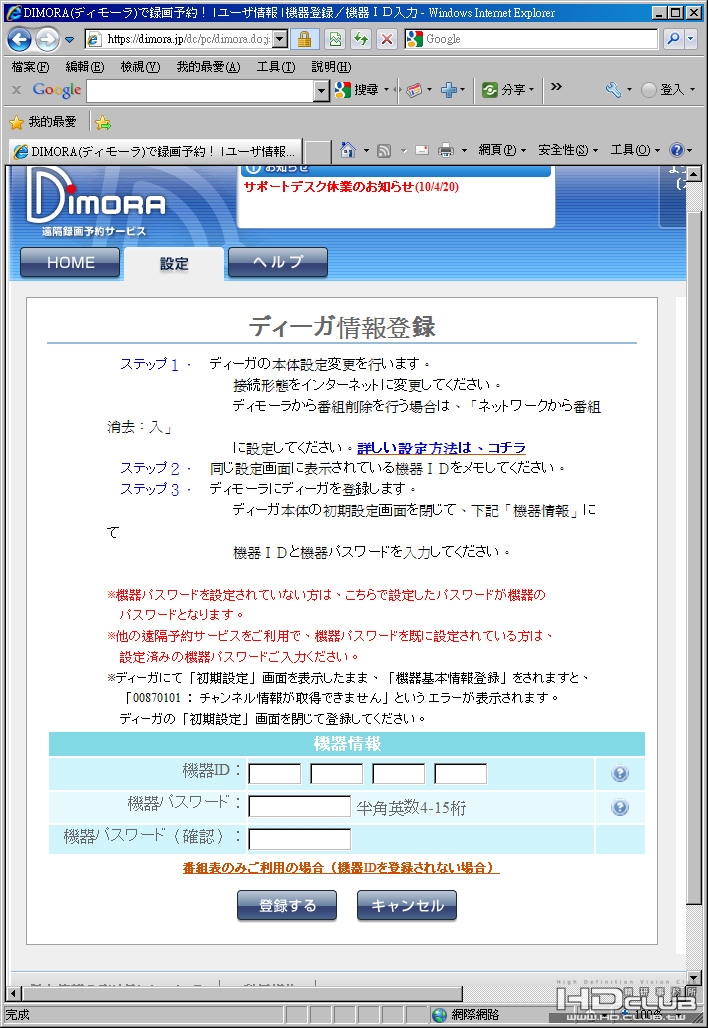This screenshot has height=1028, width=708.
Task: Click the horizontal scrollbar left arrow
Action: point(13,993)
